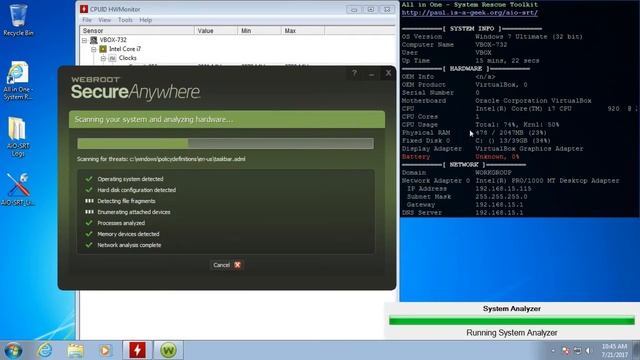Viewport: 640px width, 360px height.
Task: Open Windows Explorer from the taskbar
Action: [76, 350]
